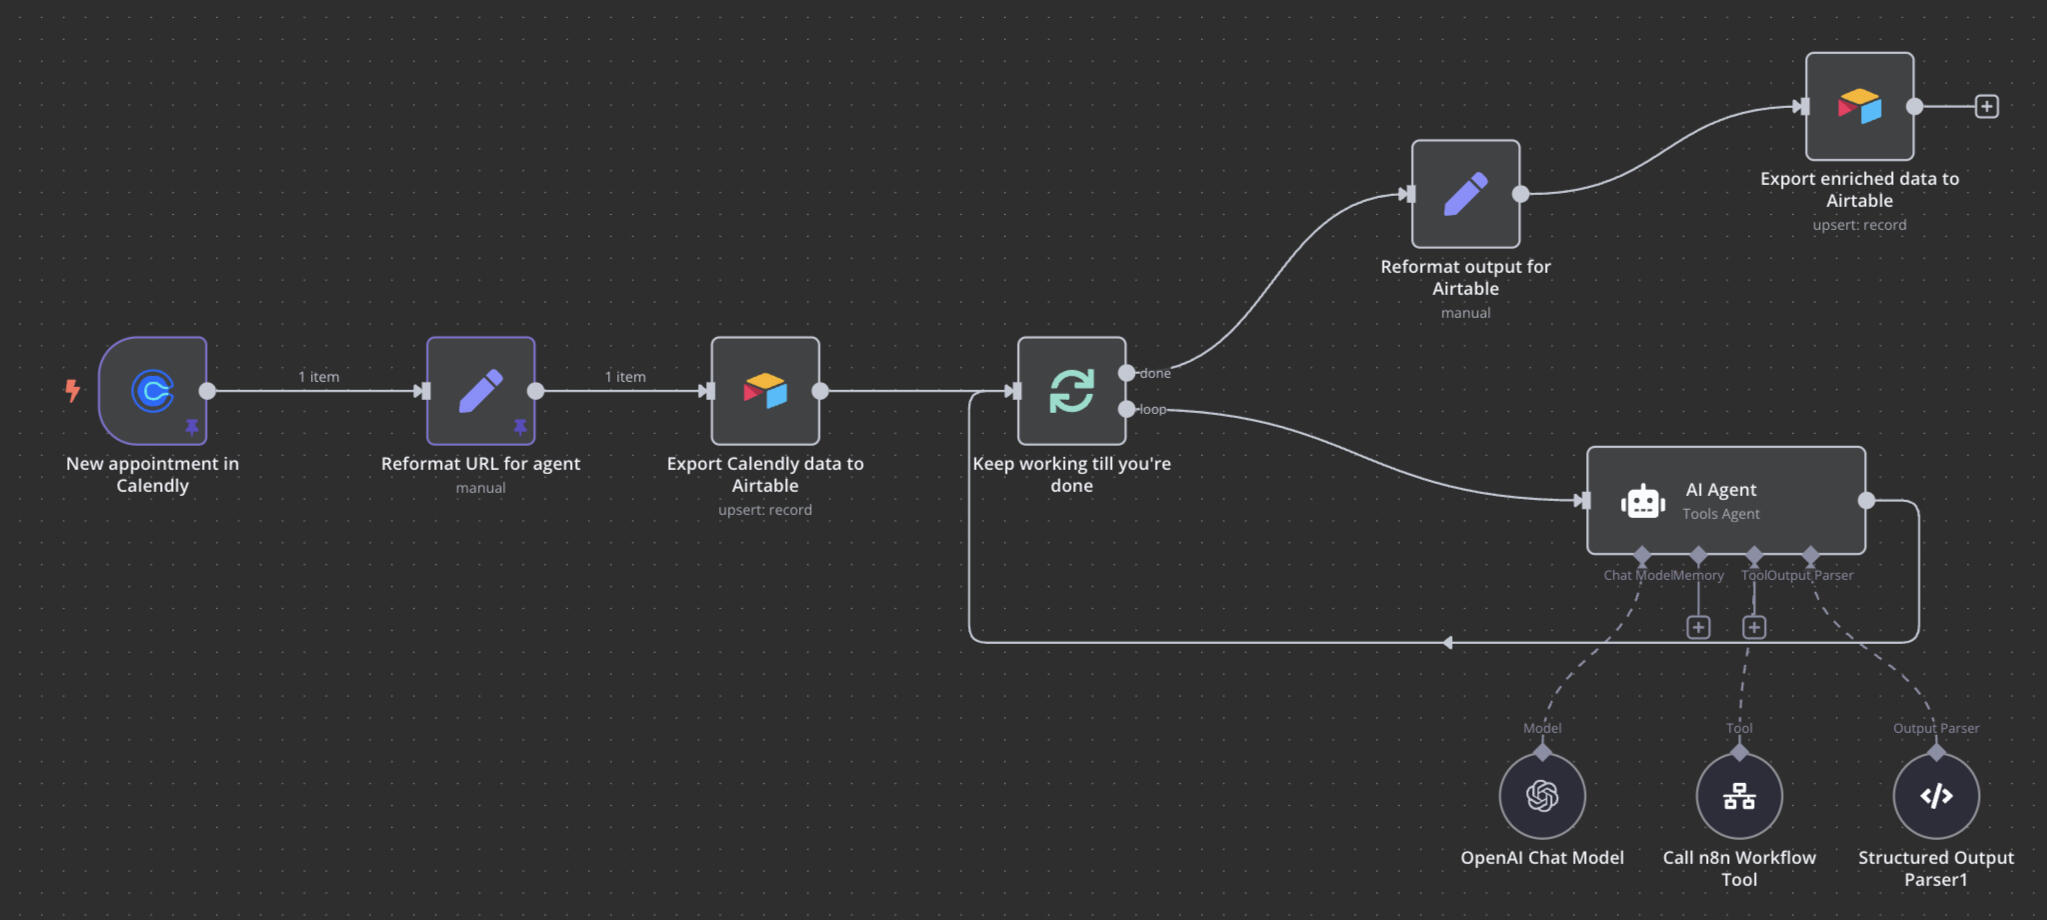The height and width of the screenshot is (920, 2047).
Task: Select the Calendly trigger node icon
Action: click(x=152, y=390)
